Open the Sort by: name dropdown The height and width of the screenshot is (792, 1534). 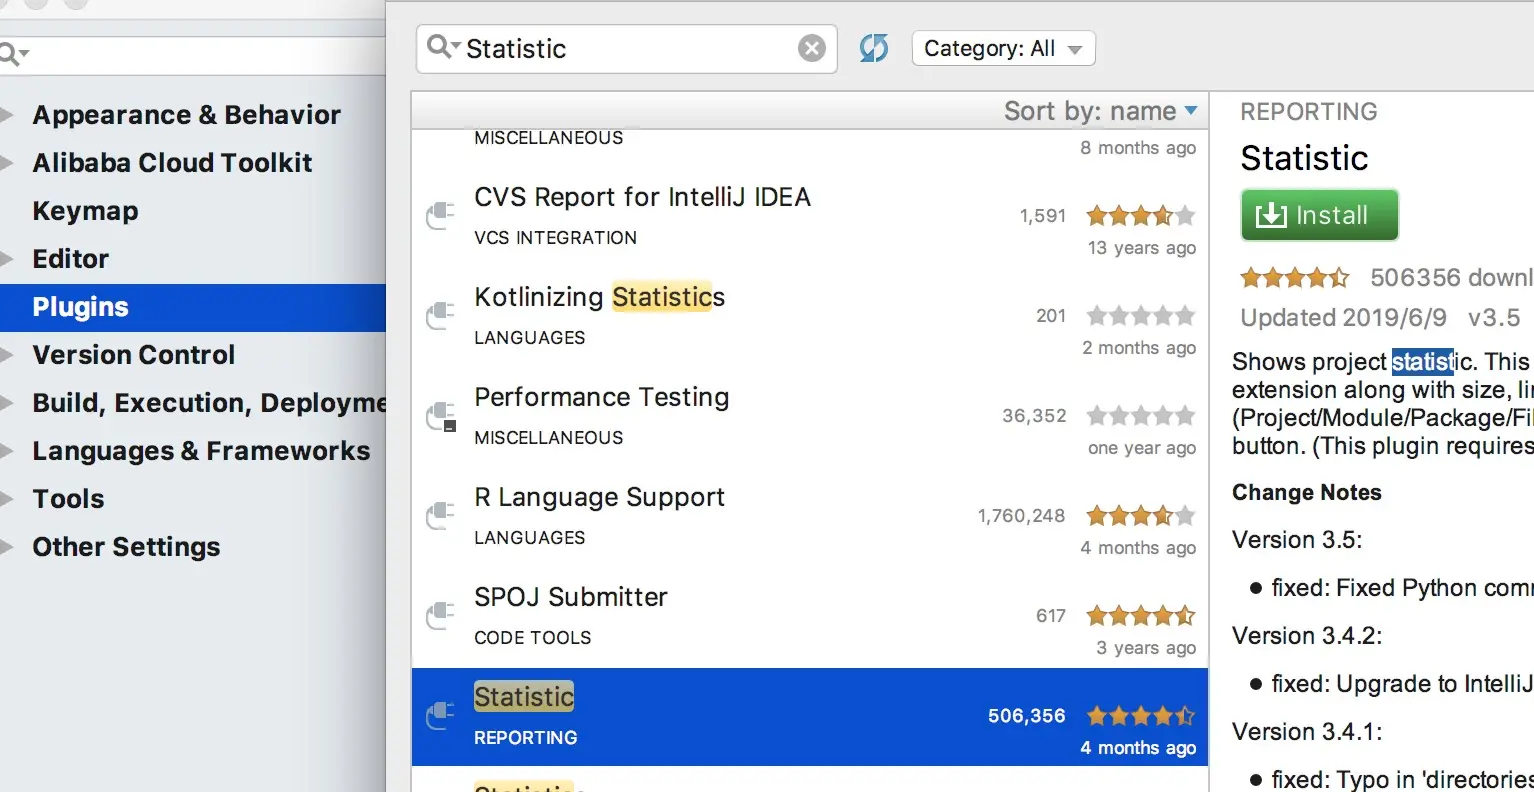[1100, 111]
